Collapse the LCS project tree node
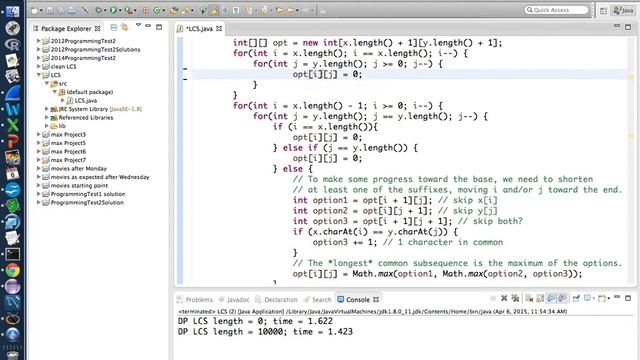The width and height of the screenshot is (640, 360). (39, 75)
